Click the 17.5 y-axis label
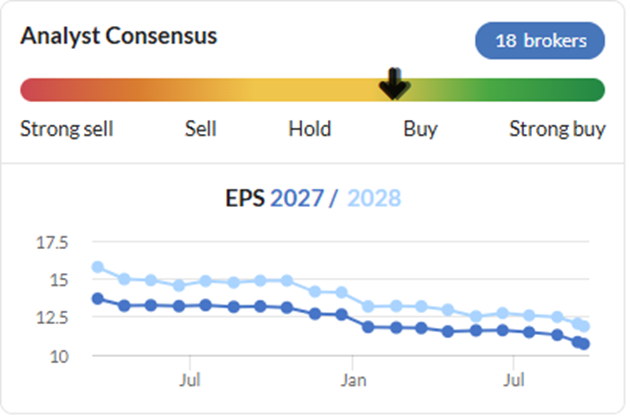 click(52, 243)
